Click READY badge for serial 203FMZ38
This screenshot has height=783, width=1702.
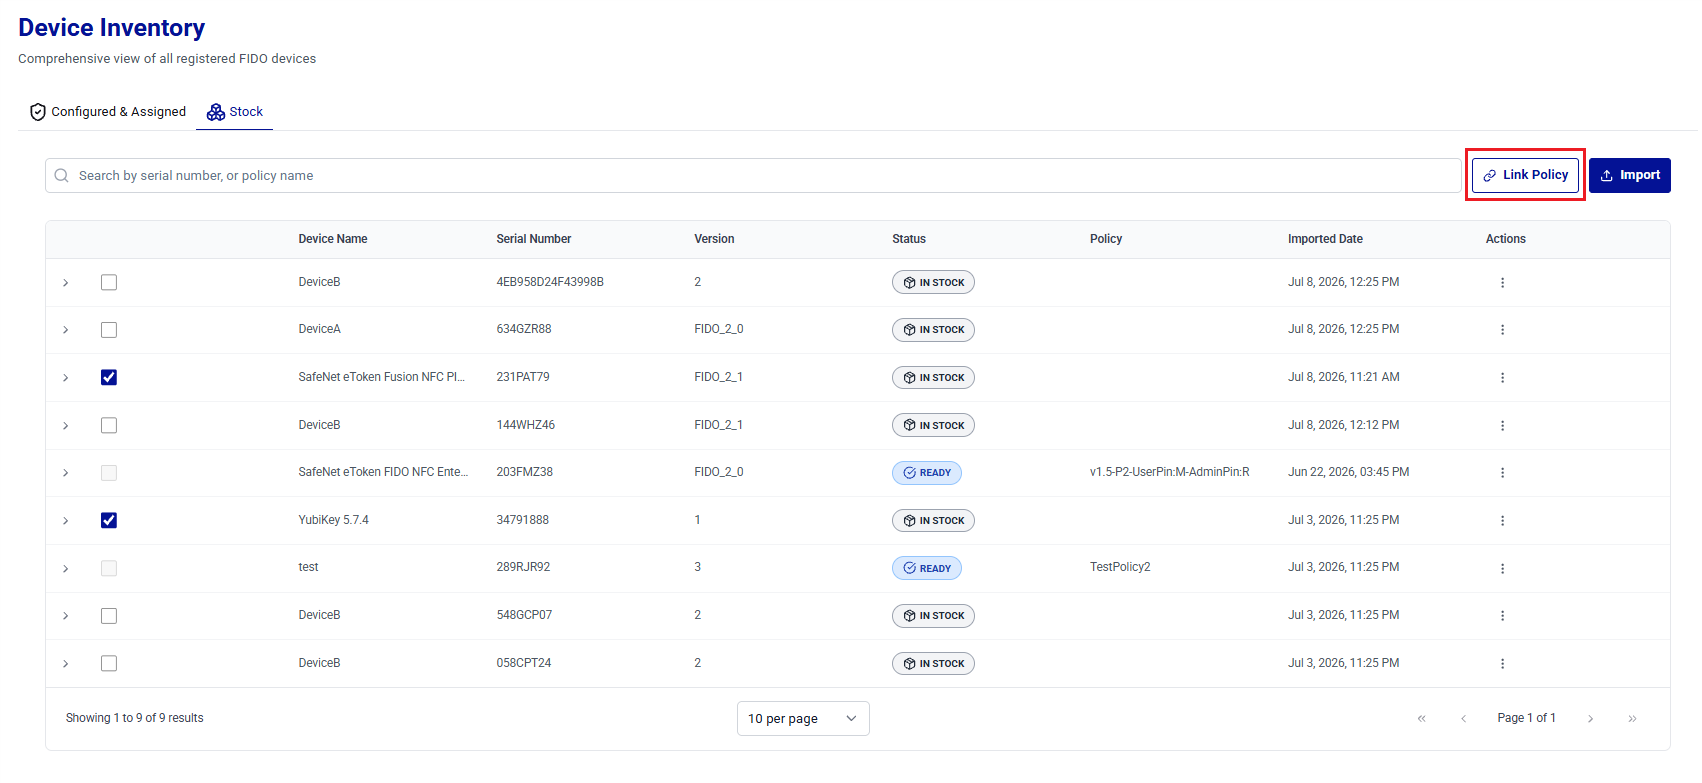point(927,473)
